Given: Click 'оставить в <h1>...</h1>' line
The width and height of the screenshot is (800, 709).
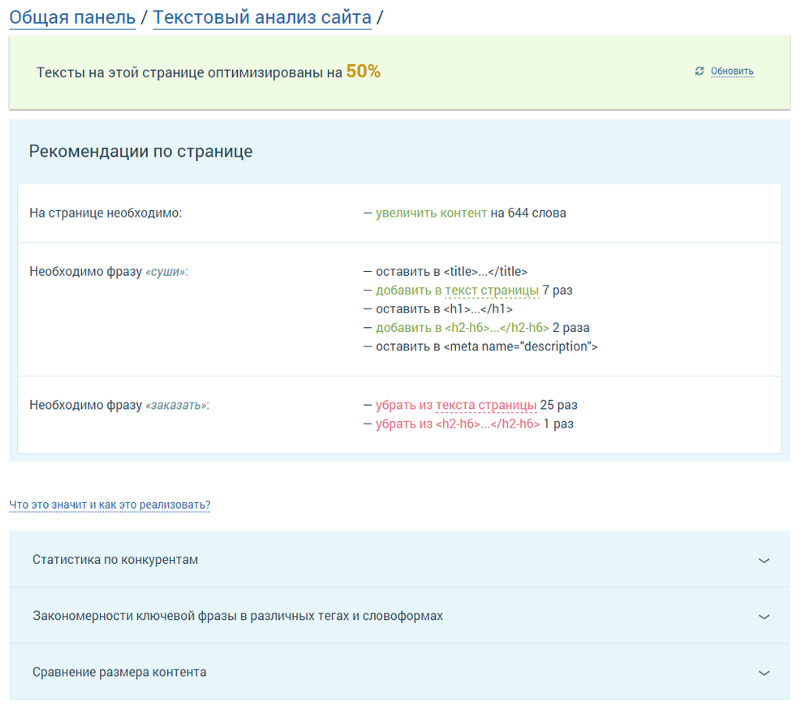Looking at the screenshot, I should pos(444,309).
